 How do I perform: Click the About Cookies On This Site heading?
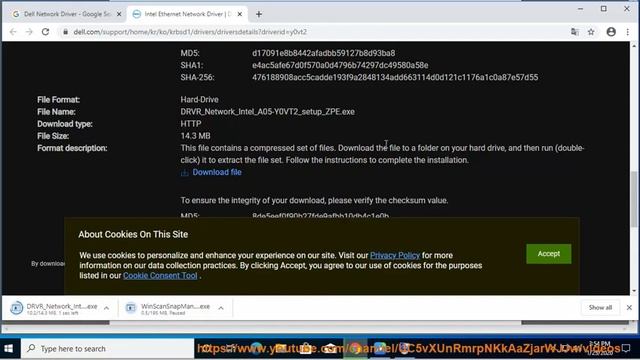click(x=133, y=235)
